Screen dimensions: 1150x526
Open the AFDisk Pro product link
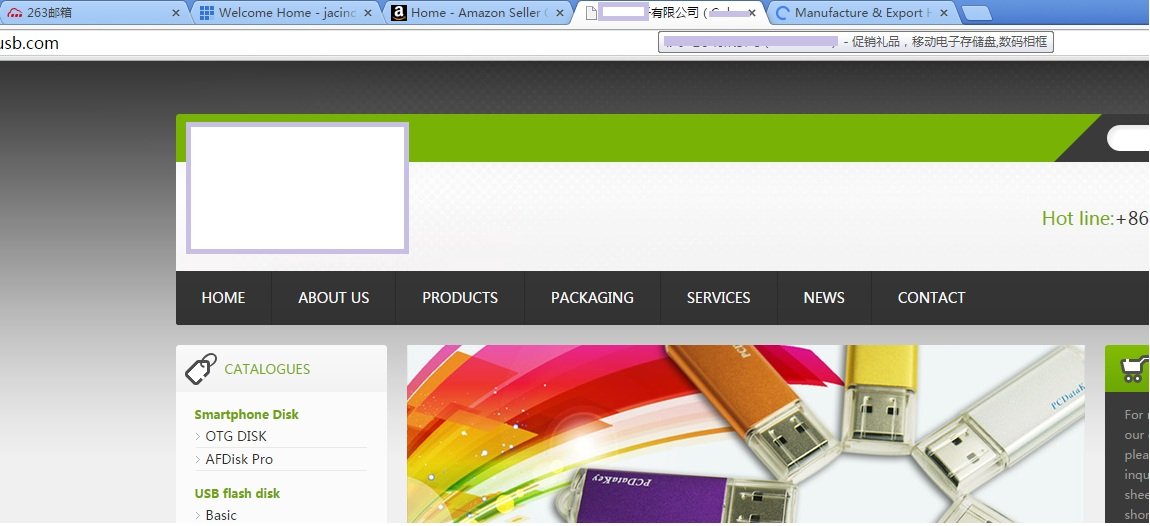[239, 459]
